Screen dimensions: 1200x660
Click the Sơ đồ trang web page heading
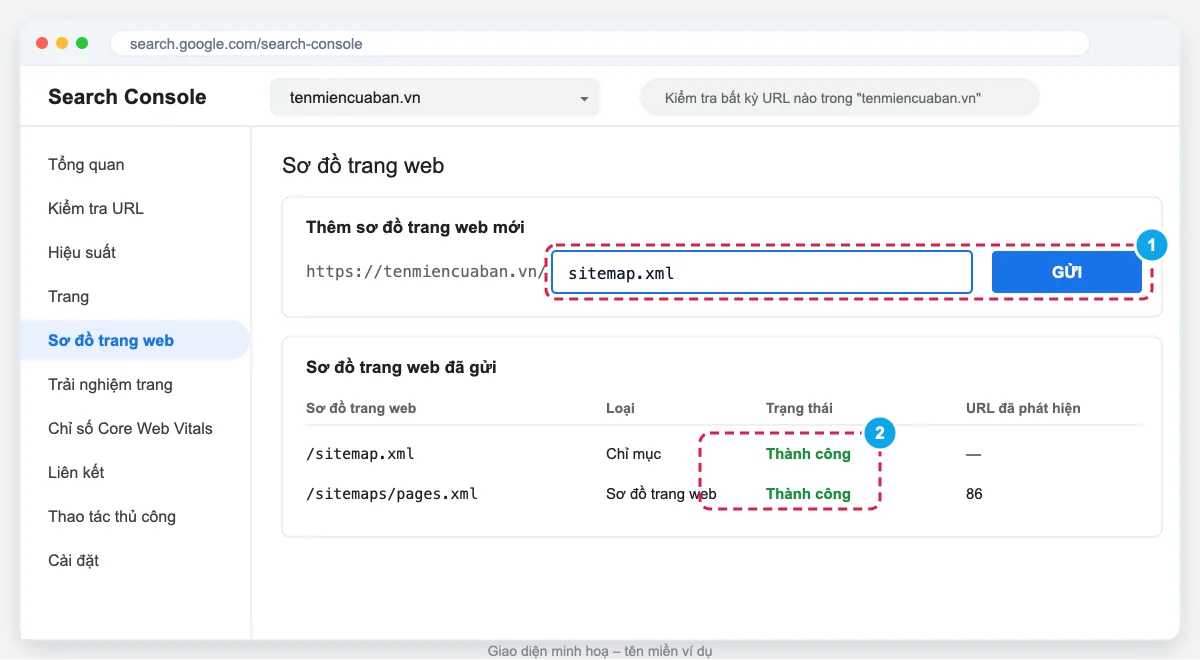click(363, 166)
